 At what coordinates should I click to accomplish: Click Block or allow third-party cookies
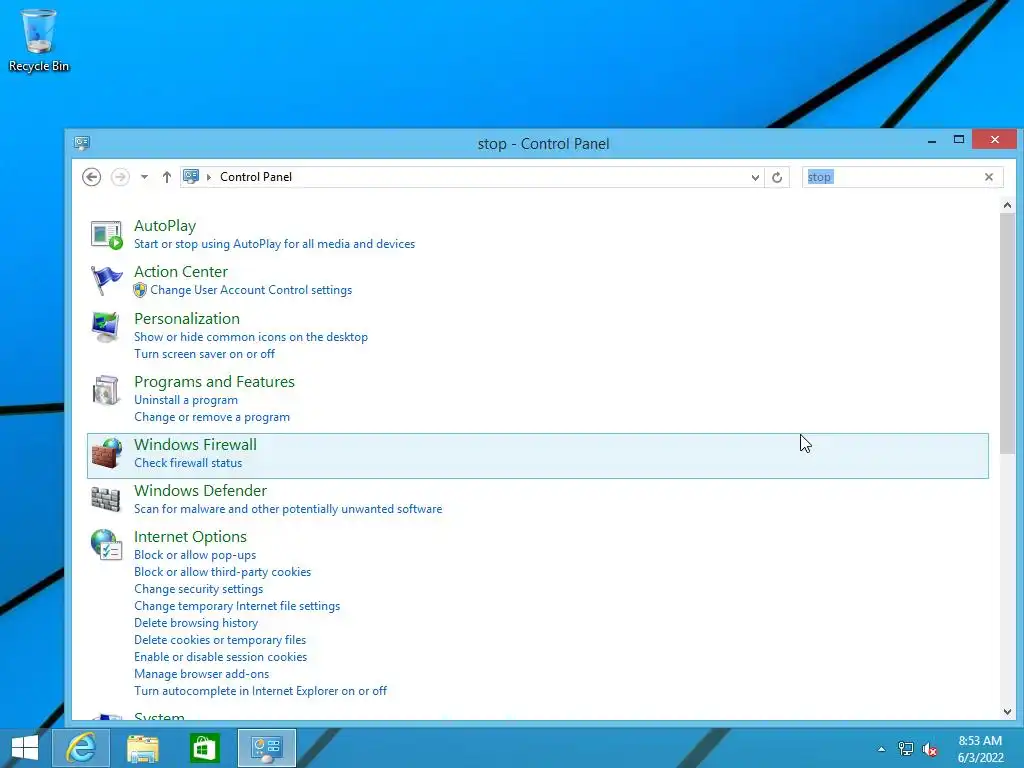(x=222, y=572)
